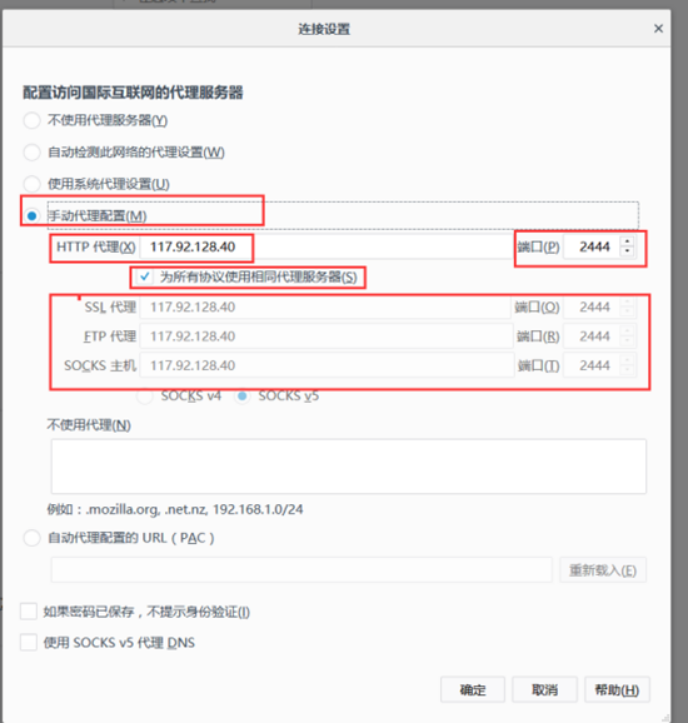Check 使用 SOCKS v5 代理 DNS

(x=29, y=643)
